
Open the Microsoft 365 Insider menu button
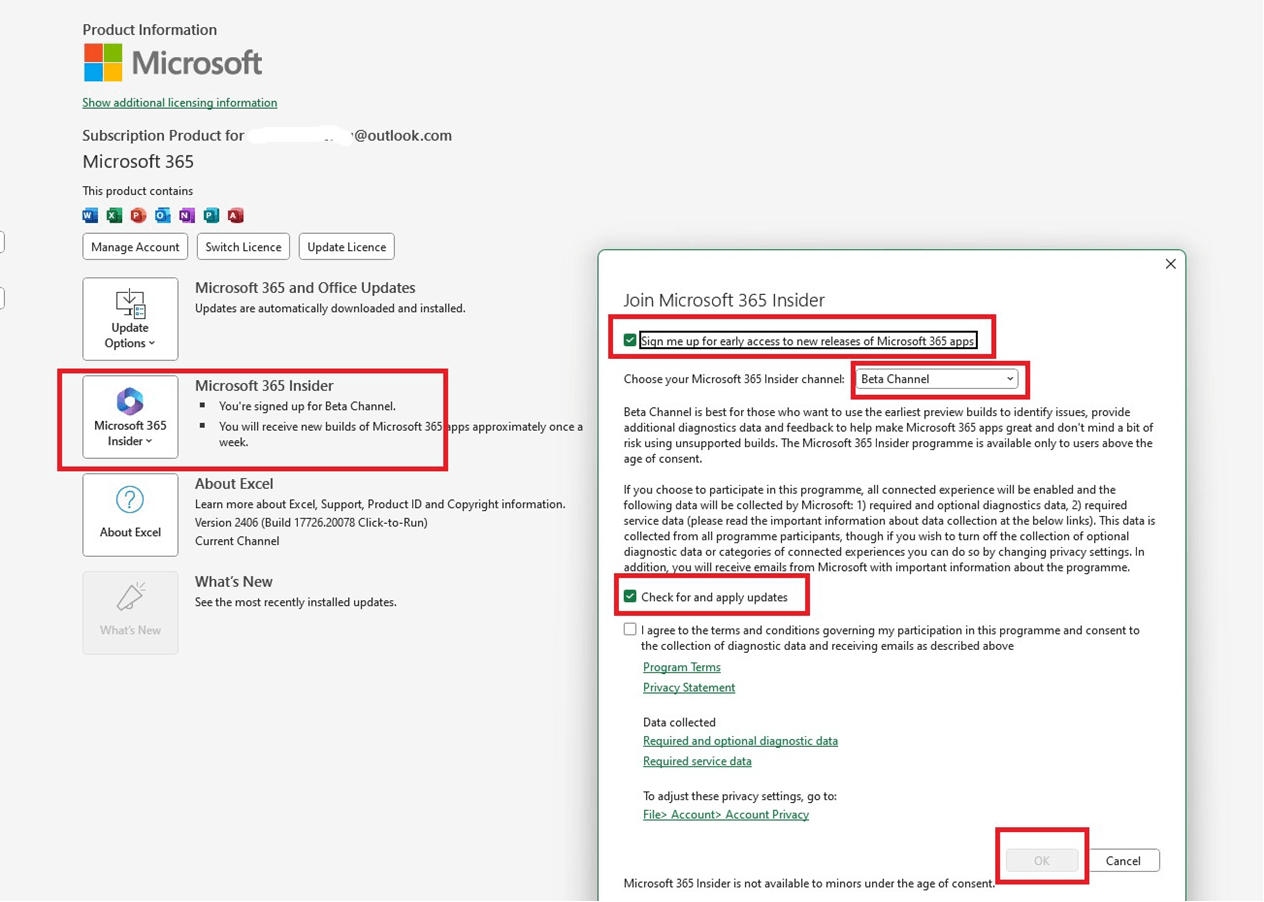tap(130, 417)
